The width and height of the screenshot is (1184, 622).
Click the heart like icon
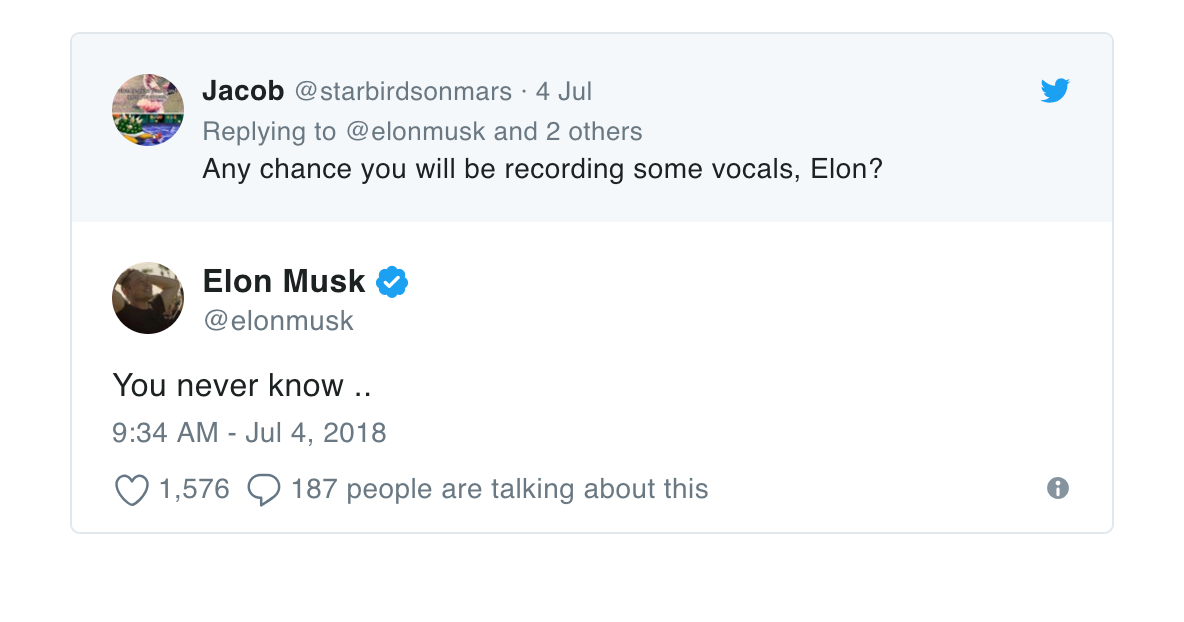point(131,489)
